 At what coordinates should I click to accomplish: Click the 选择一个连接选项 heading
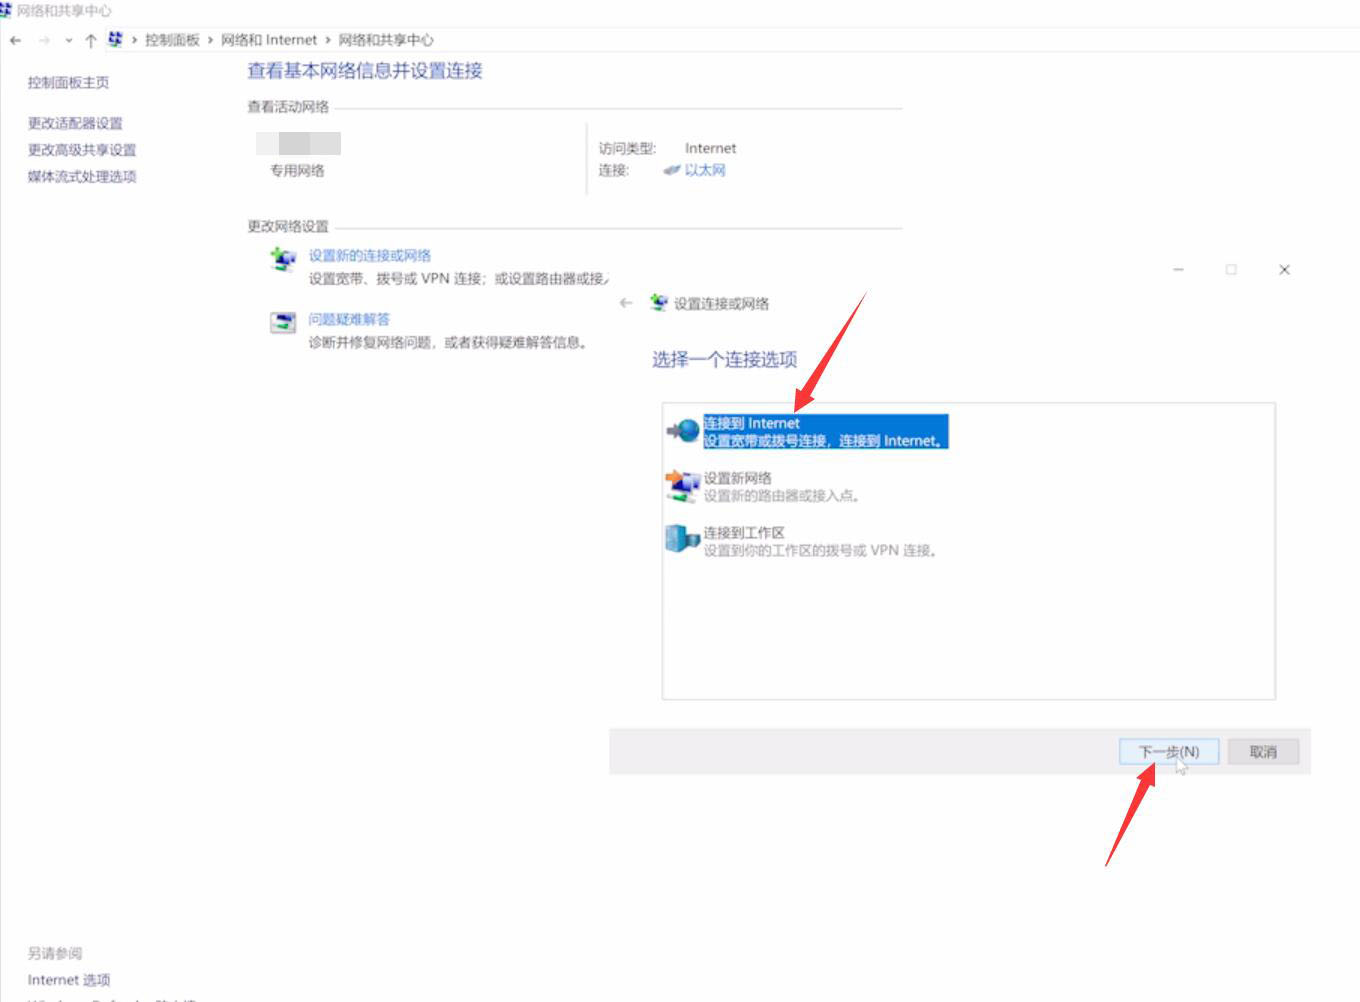(725, 360)
